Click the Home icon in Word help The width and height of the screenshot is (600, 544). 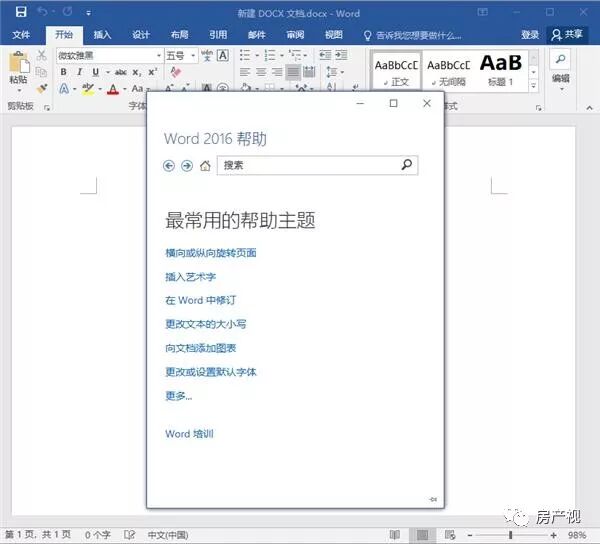[x=205, y=166]
